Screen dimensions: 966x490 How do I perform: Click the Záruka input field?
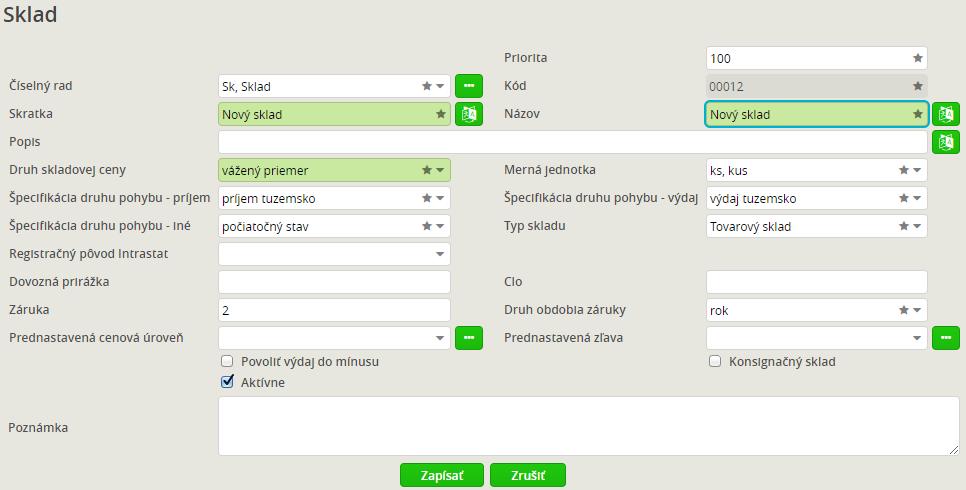(x=334, y=310)
